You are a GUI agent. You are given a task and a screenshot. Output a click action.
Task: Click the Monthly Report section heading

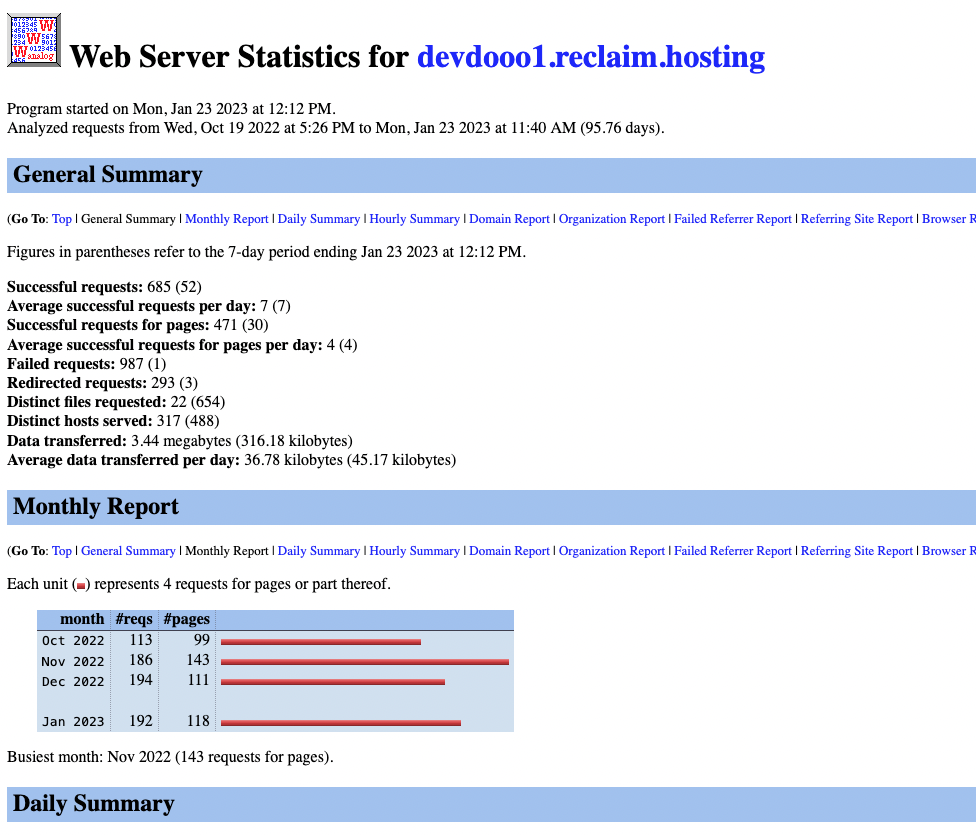coord(96,507)
